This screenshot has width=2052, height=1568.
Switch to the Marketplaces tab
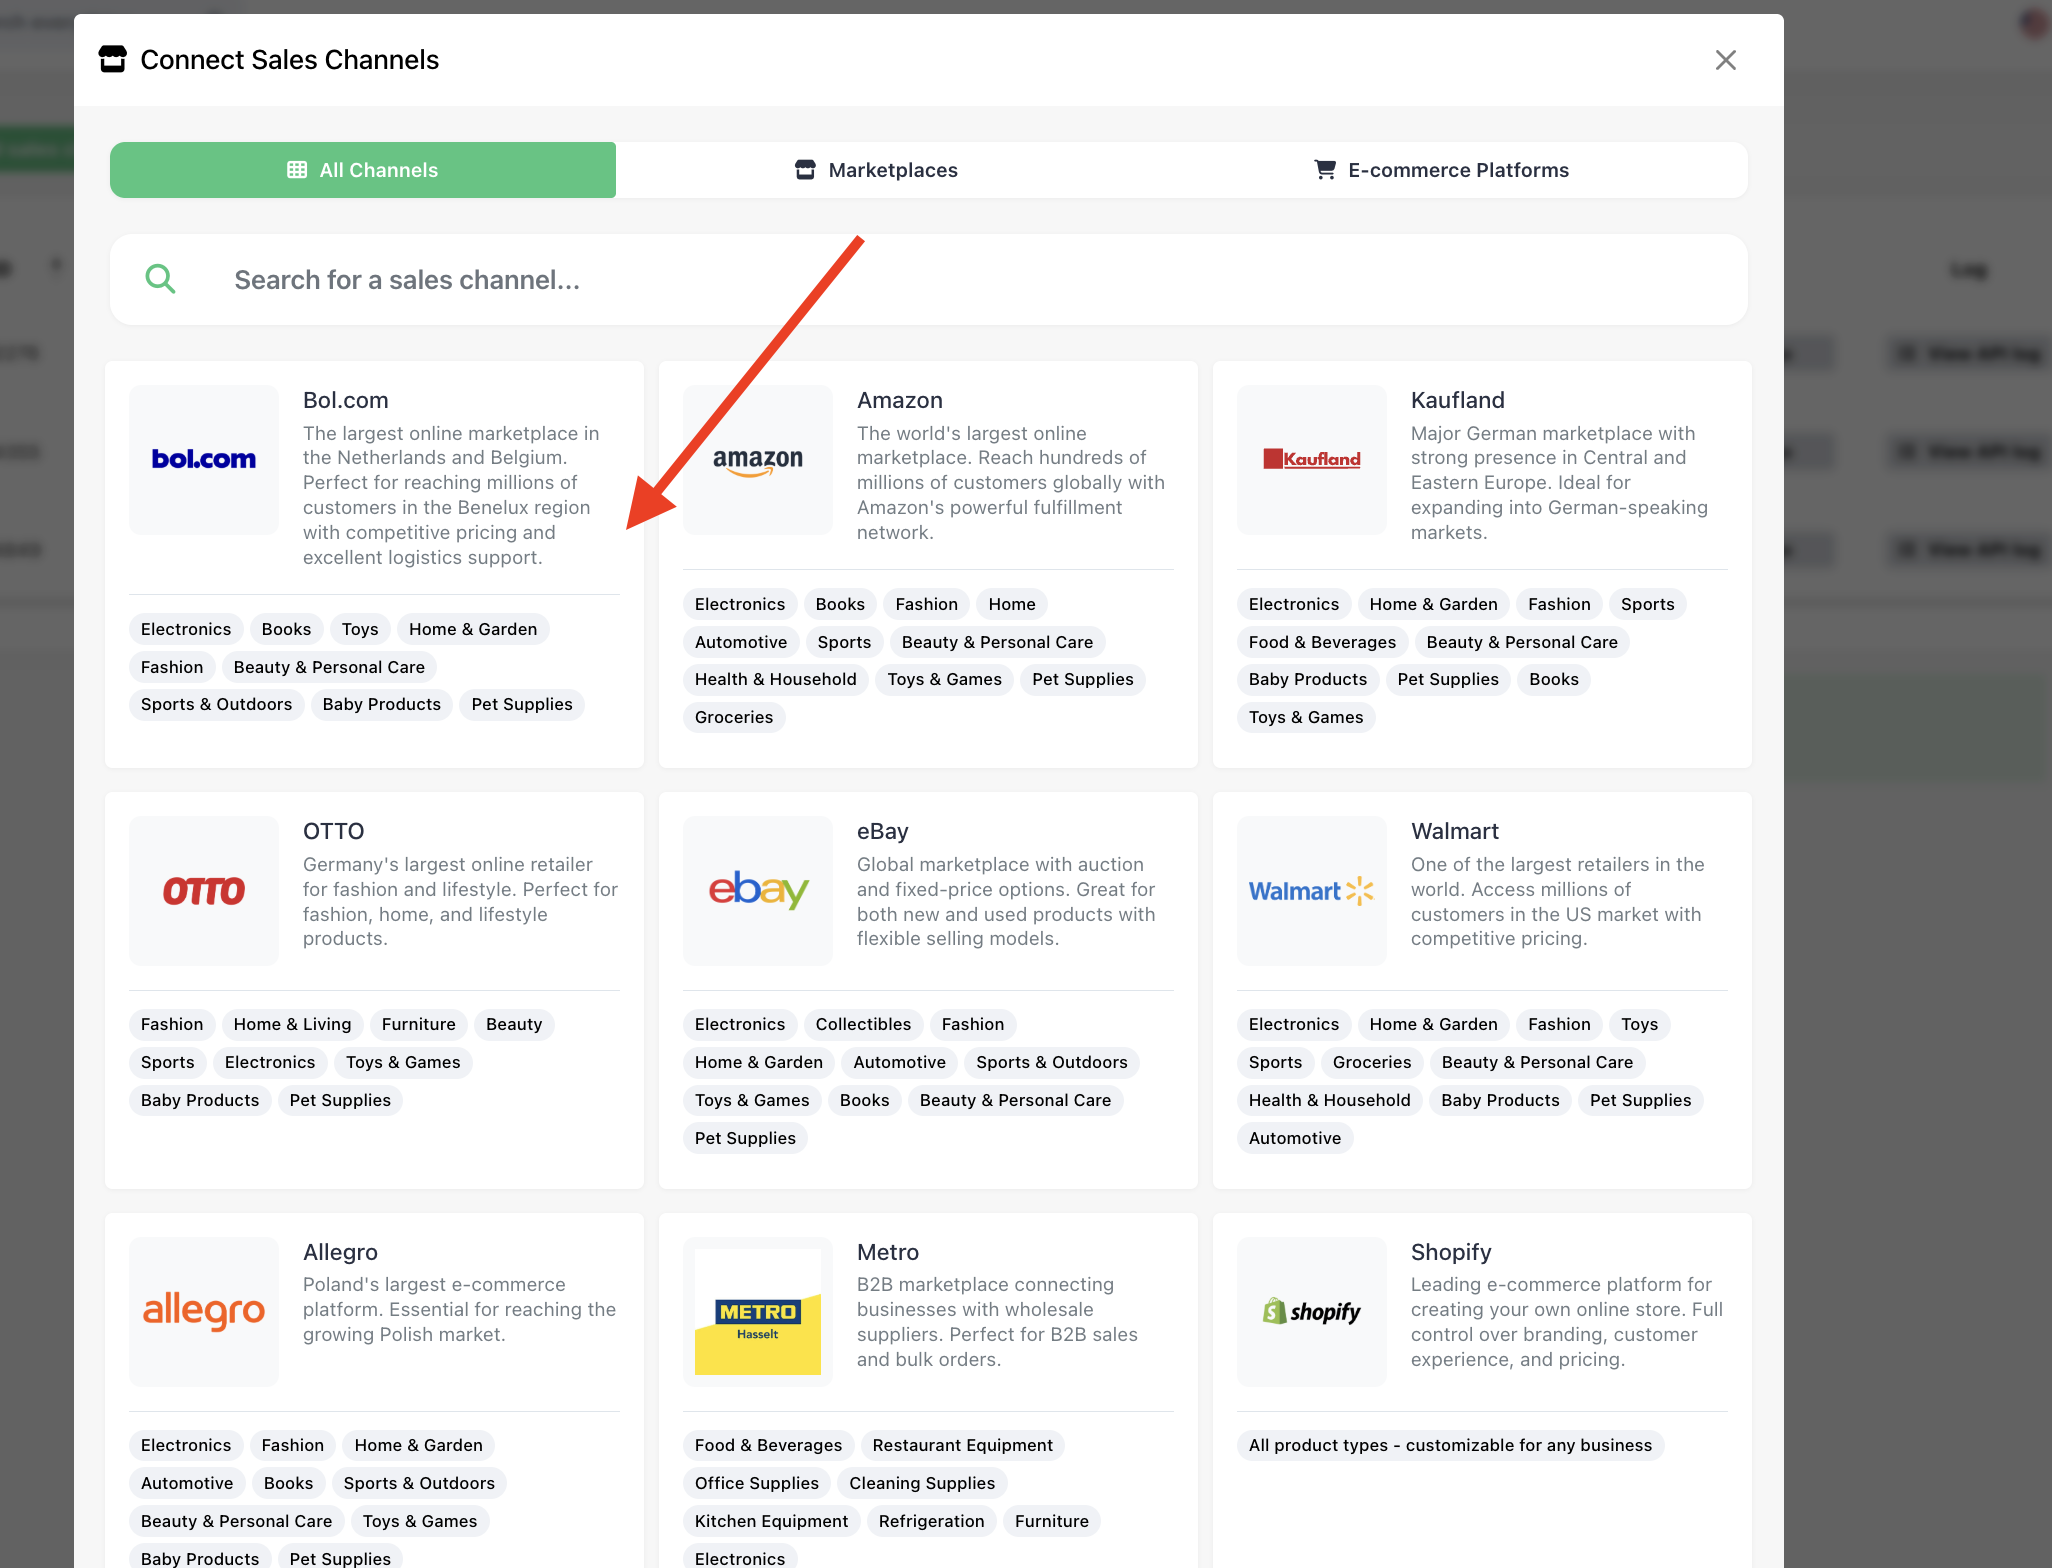pyautogui.click(x=876, y=170)
